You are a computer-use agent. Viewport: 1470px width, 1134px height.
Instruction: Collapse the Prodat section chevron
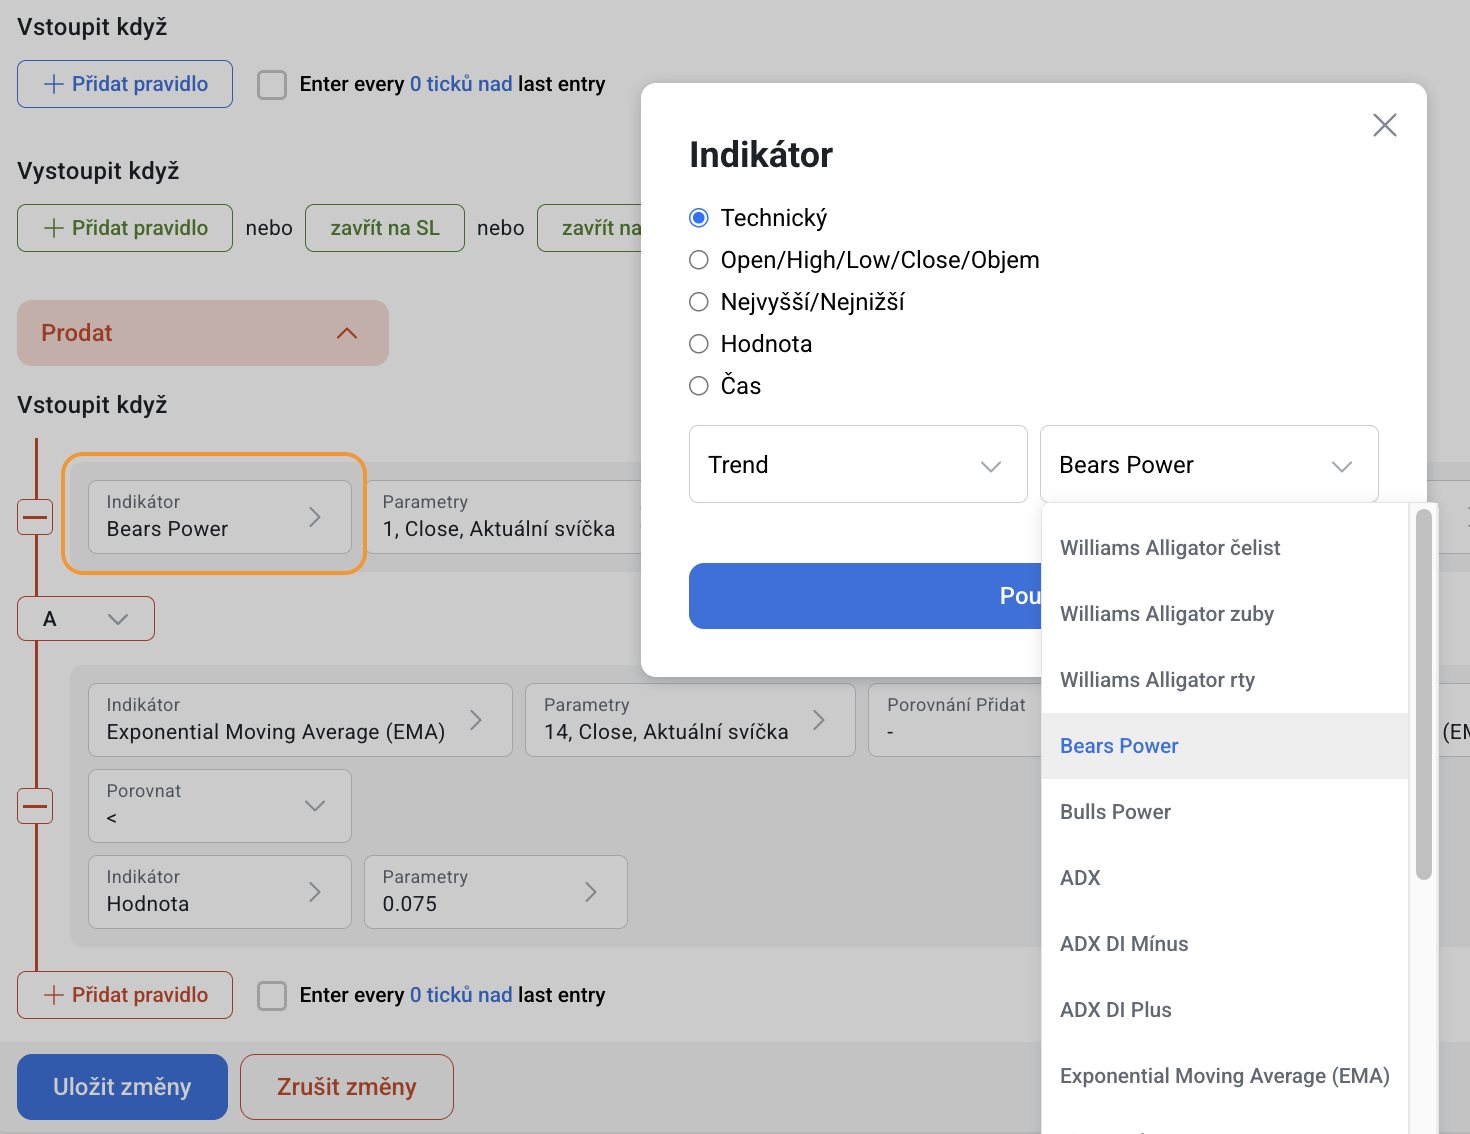pos(347,333)
